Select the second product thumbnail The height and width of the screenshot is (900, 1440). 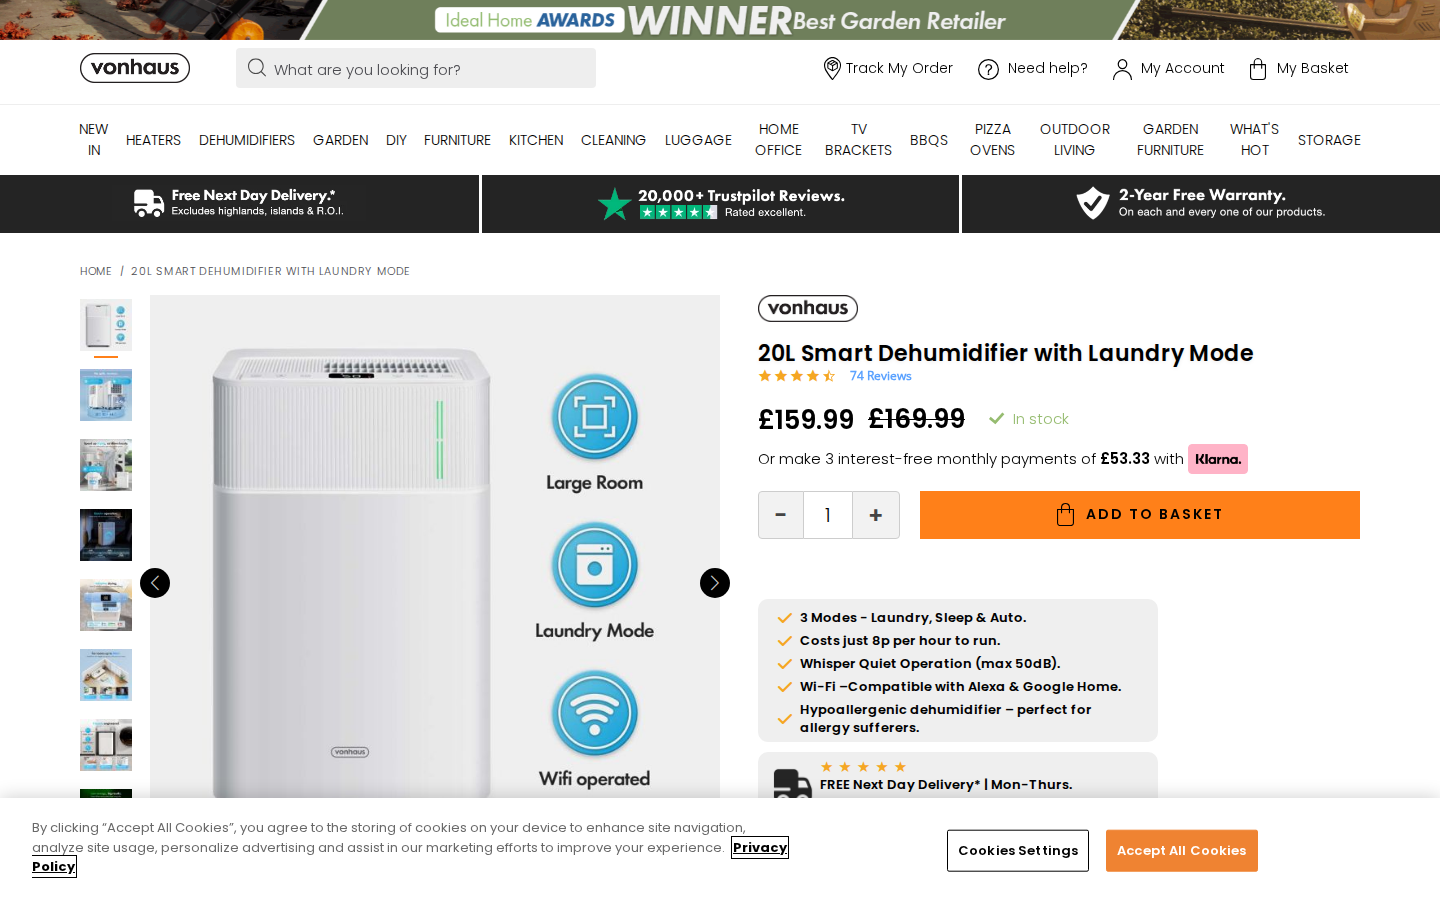(106, 395)
